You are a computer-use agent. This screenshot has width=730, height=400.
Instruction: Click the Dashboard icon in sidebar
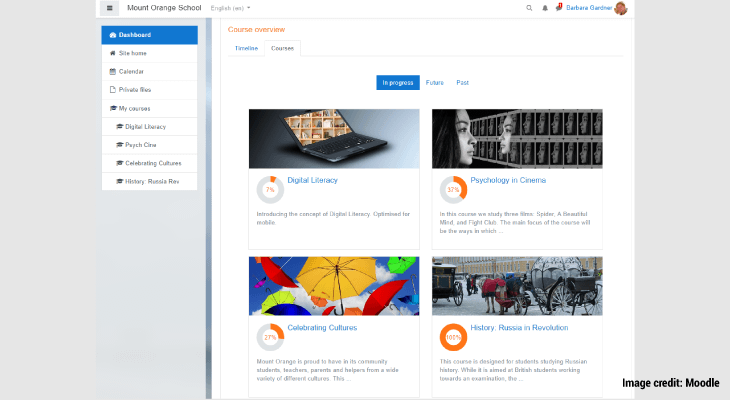point(112,35)
